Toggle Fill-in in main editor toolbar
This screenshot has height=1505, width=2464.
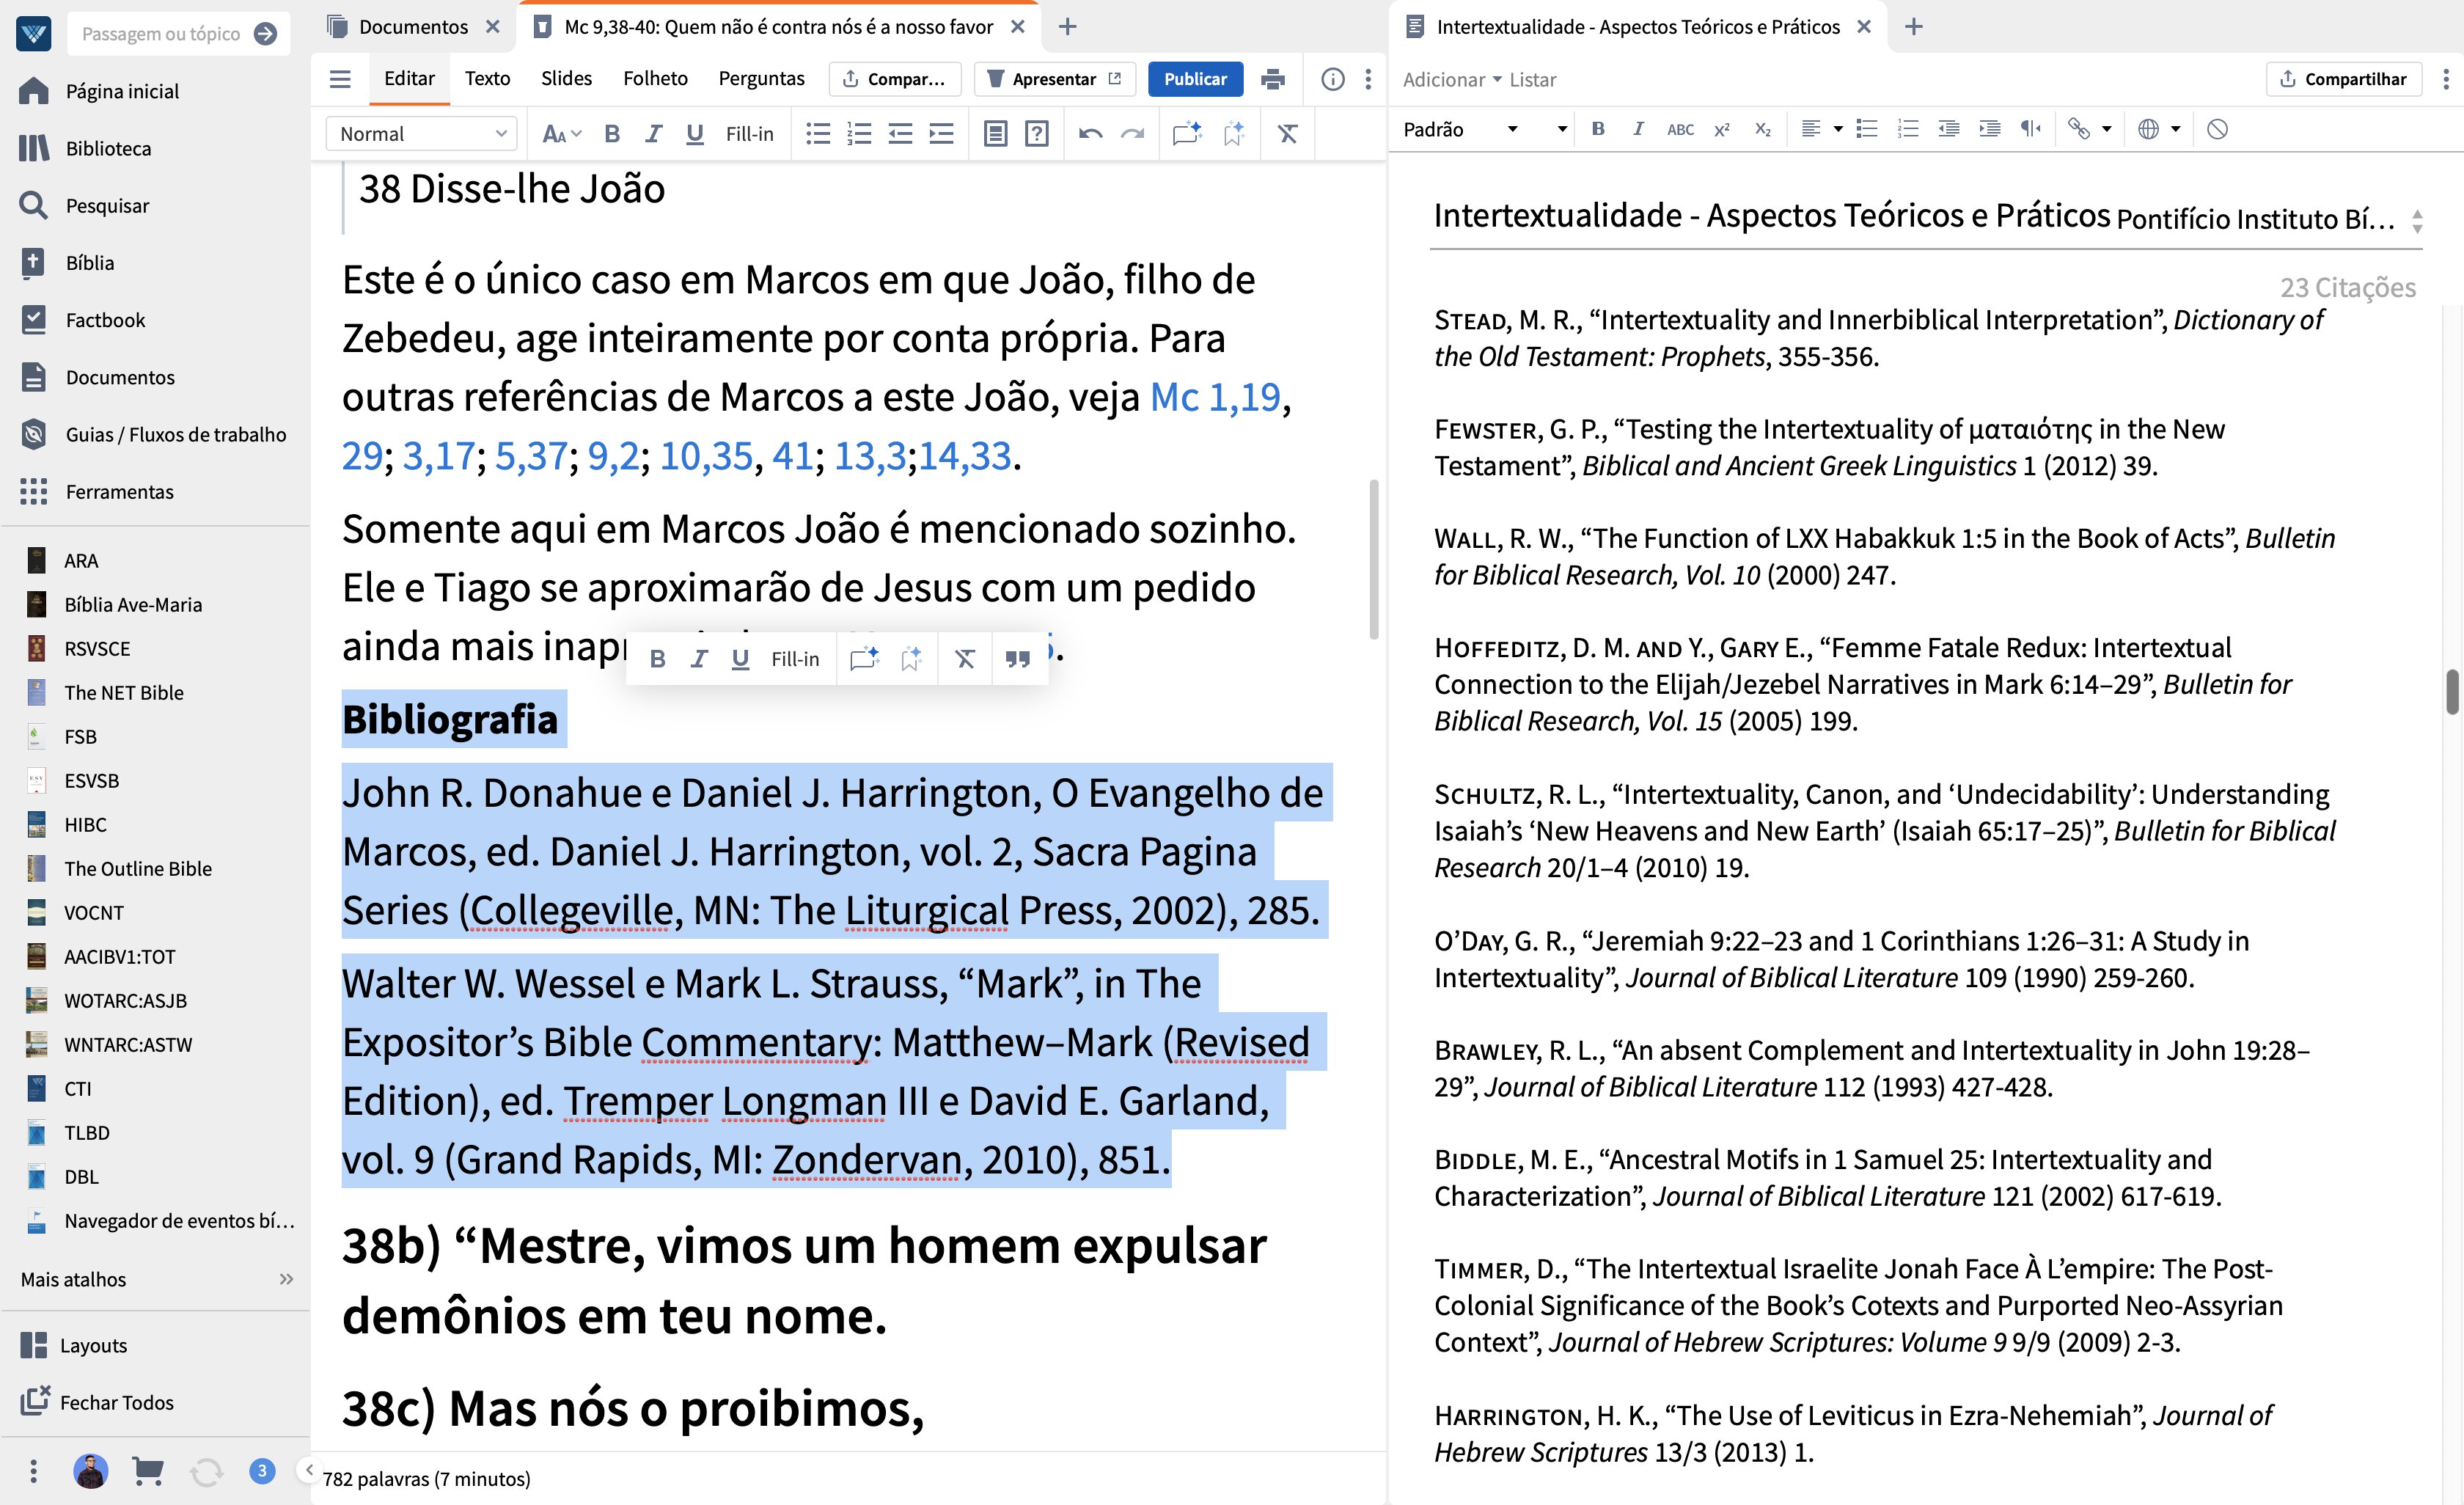click(749, 133)
